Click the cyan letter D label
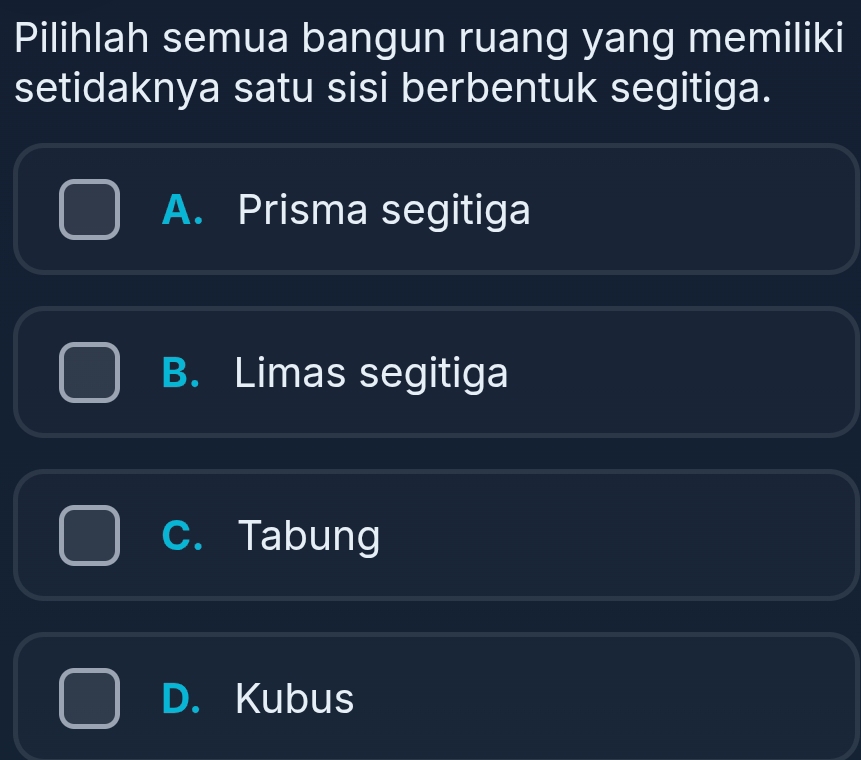The image size is (861, 760). point(177,699)
